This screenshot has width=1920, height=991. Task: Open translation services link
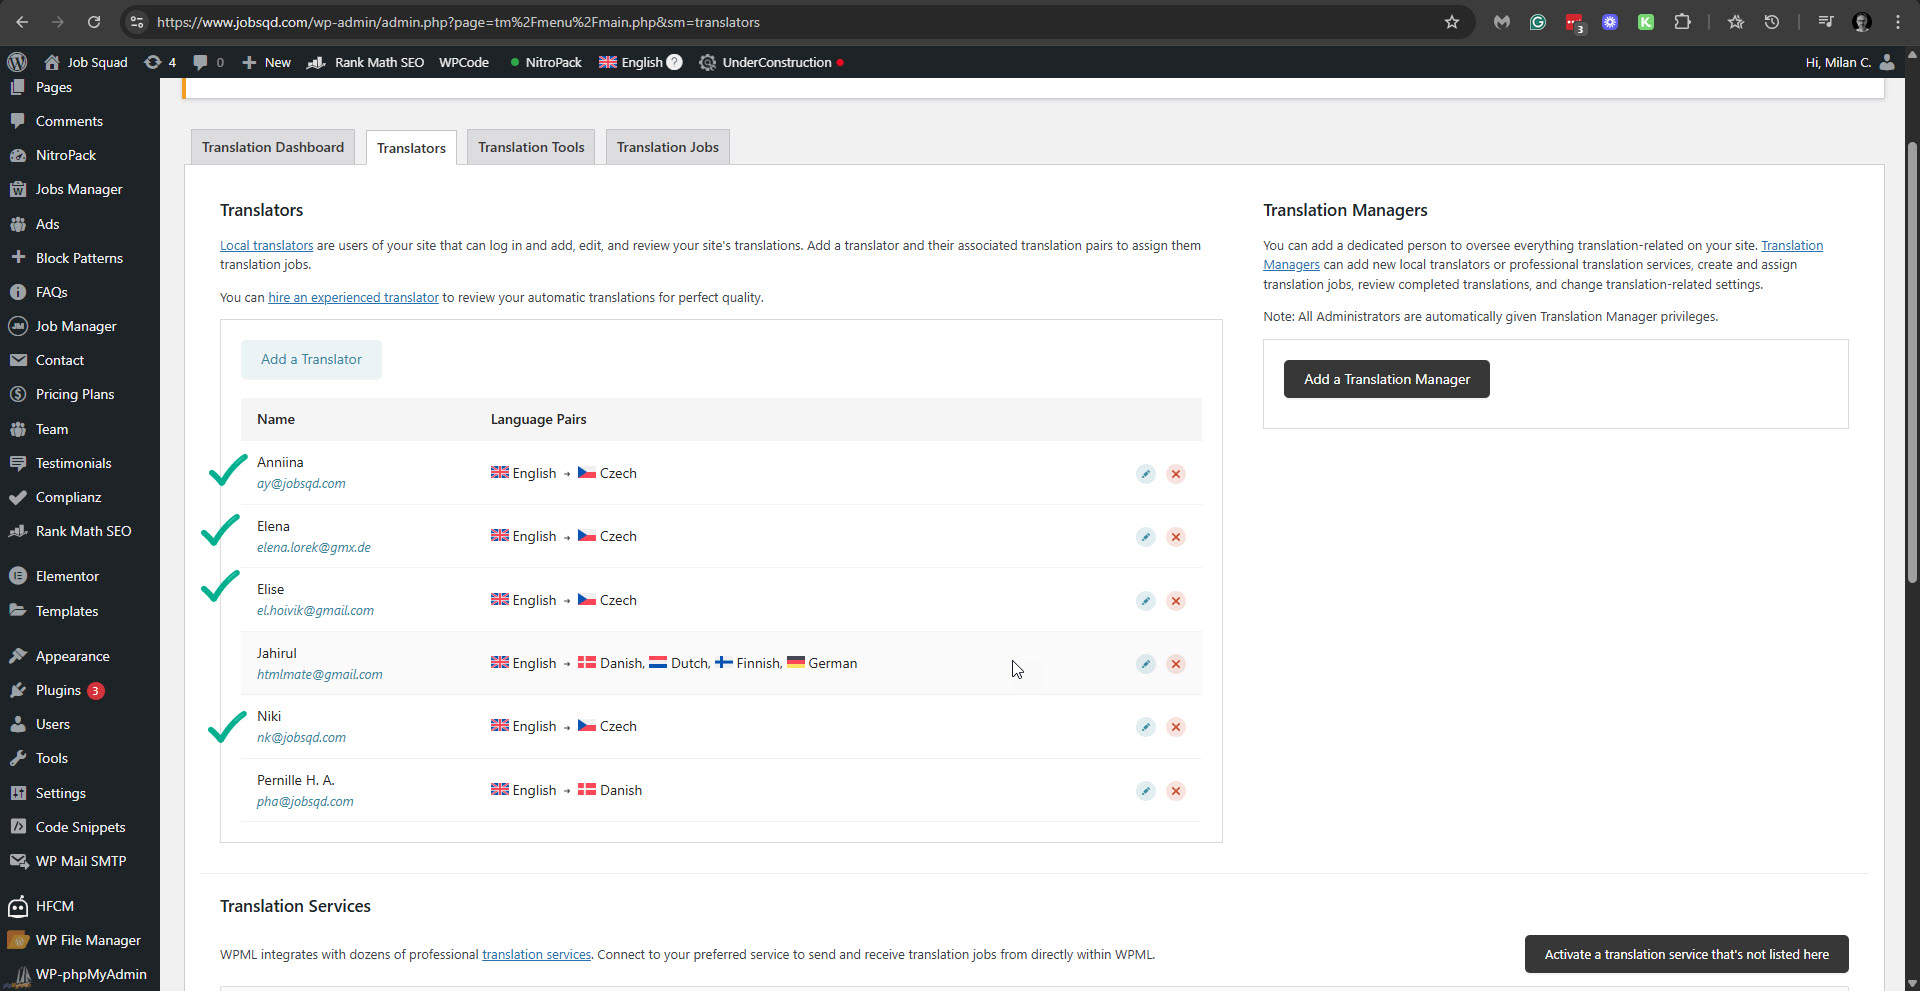[536, 954]
